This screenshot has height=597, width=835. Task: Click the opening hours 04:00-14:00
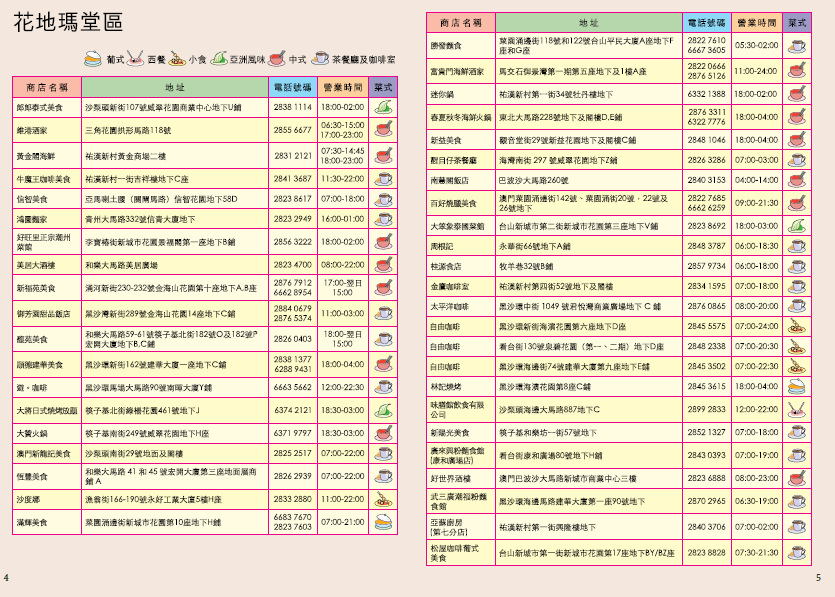pos(756,180)
